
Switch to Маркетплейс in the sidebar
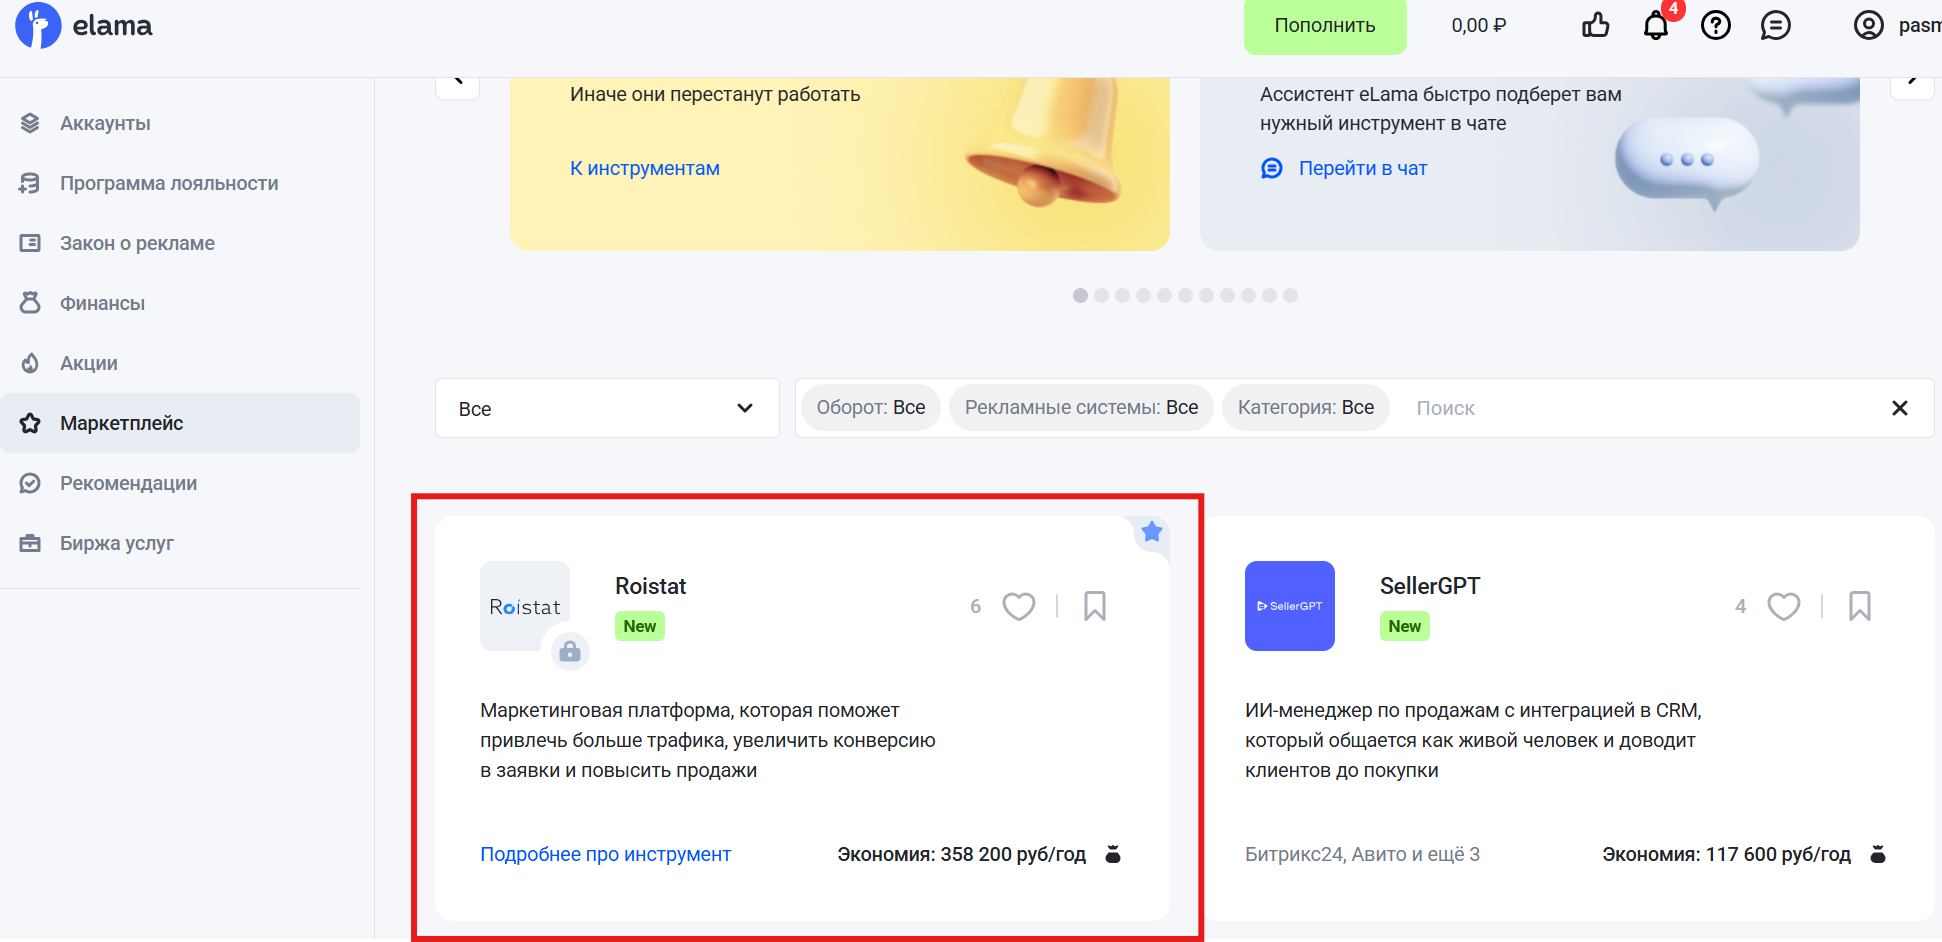120,422
